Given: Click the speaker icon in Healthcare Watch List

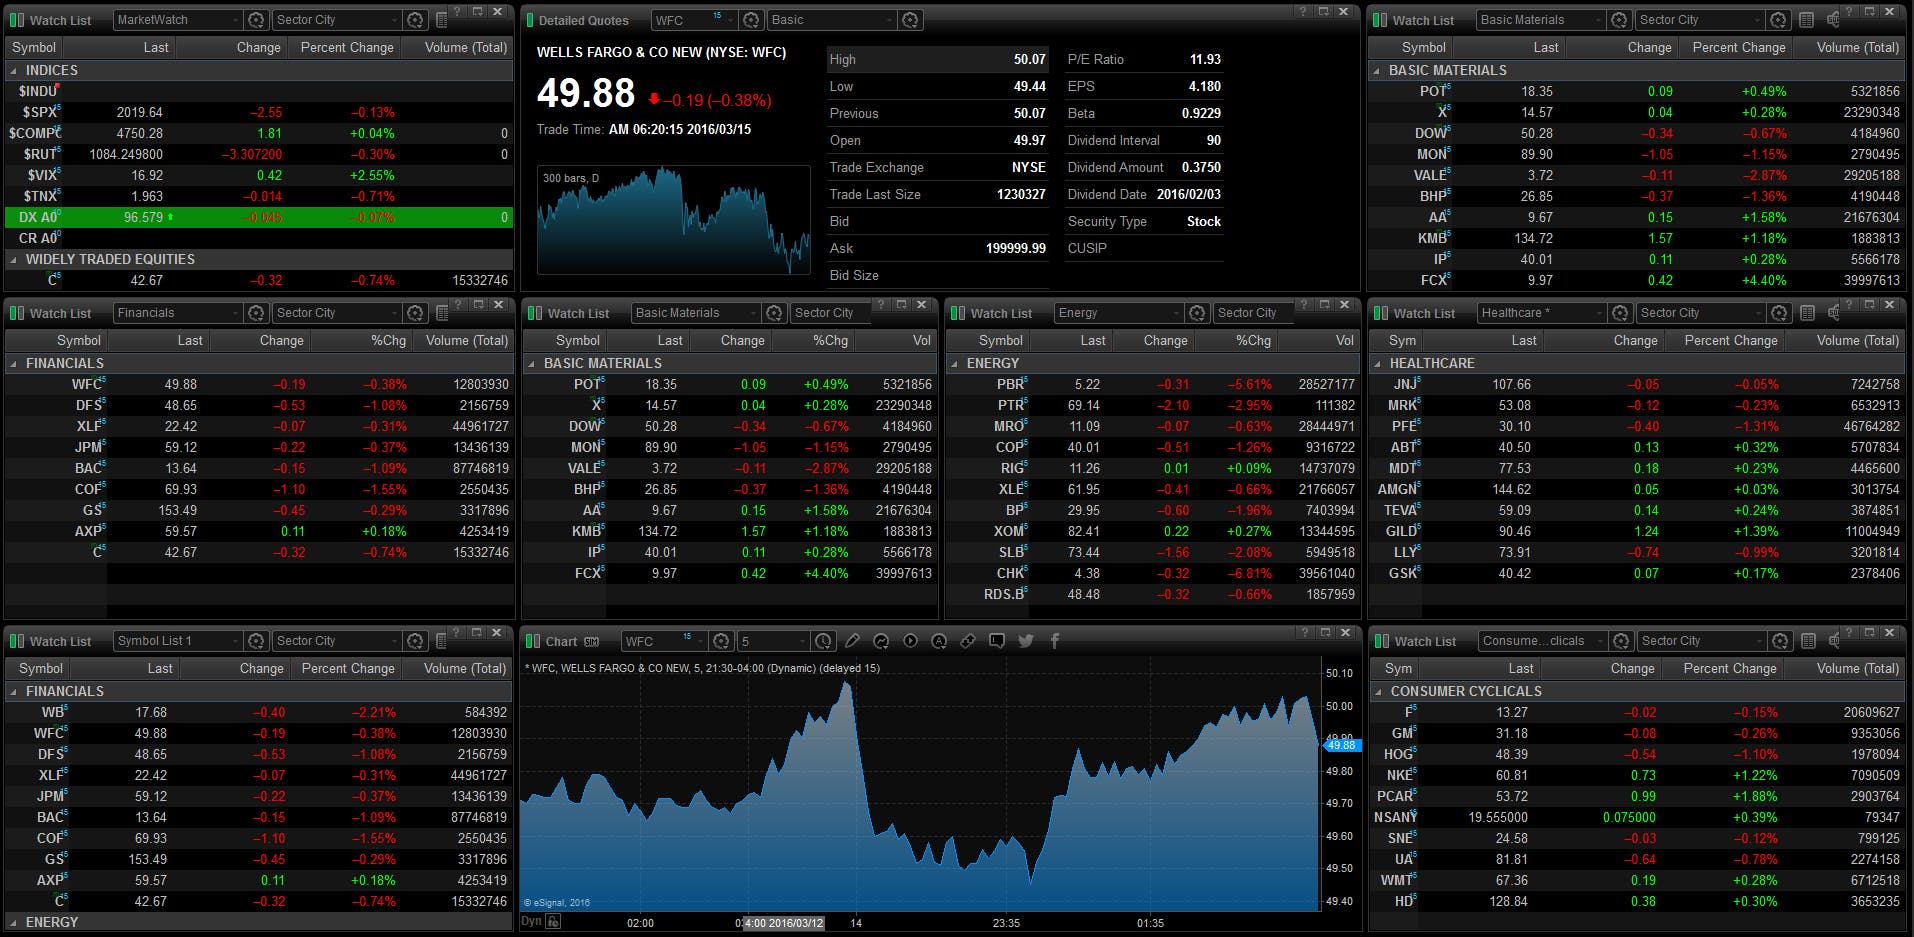Looking at the screenshot, I should tap(1833, 313).
